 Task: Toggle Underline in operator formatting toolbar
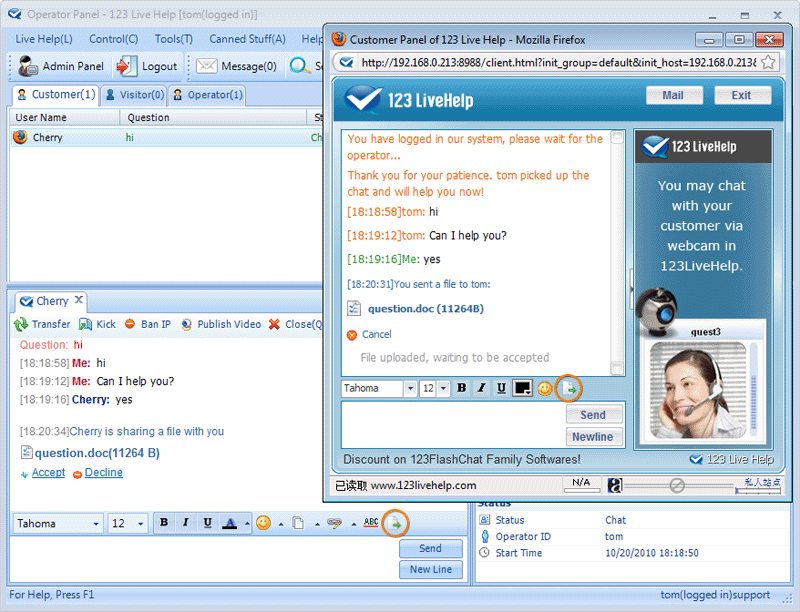[x=207, y=523]
